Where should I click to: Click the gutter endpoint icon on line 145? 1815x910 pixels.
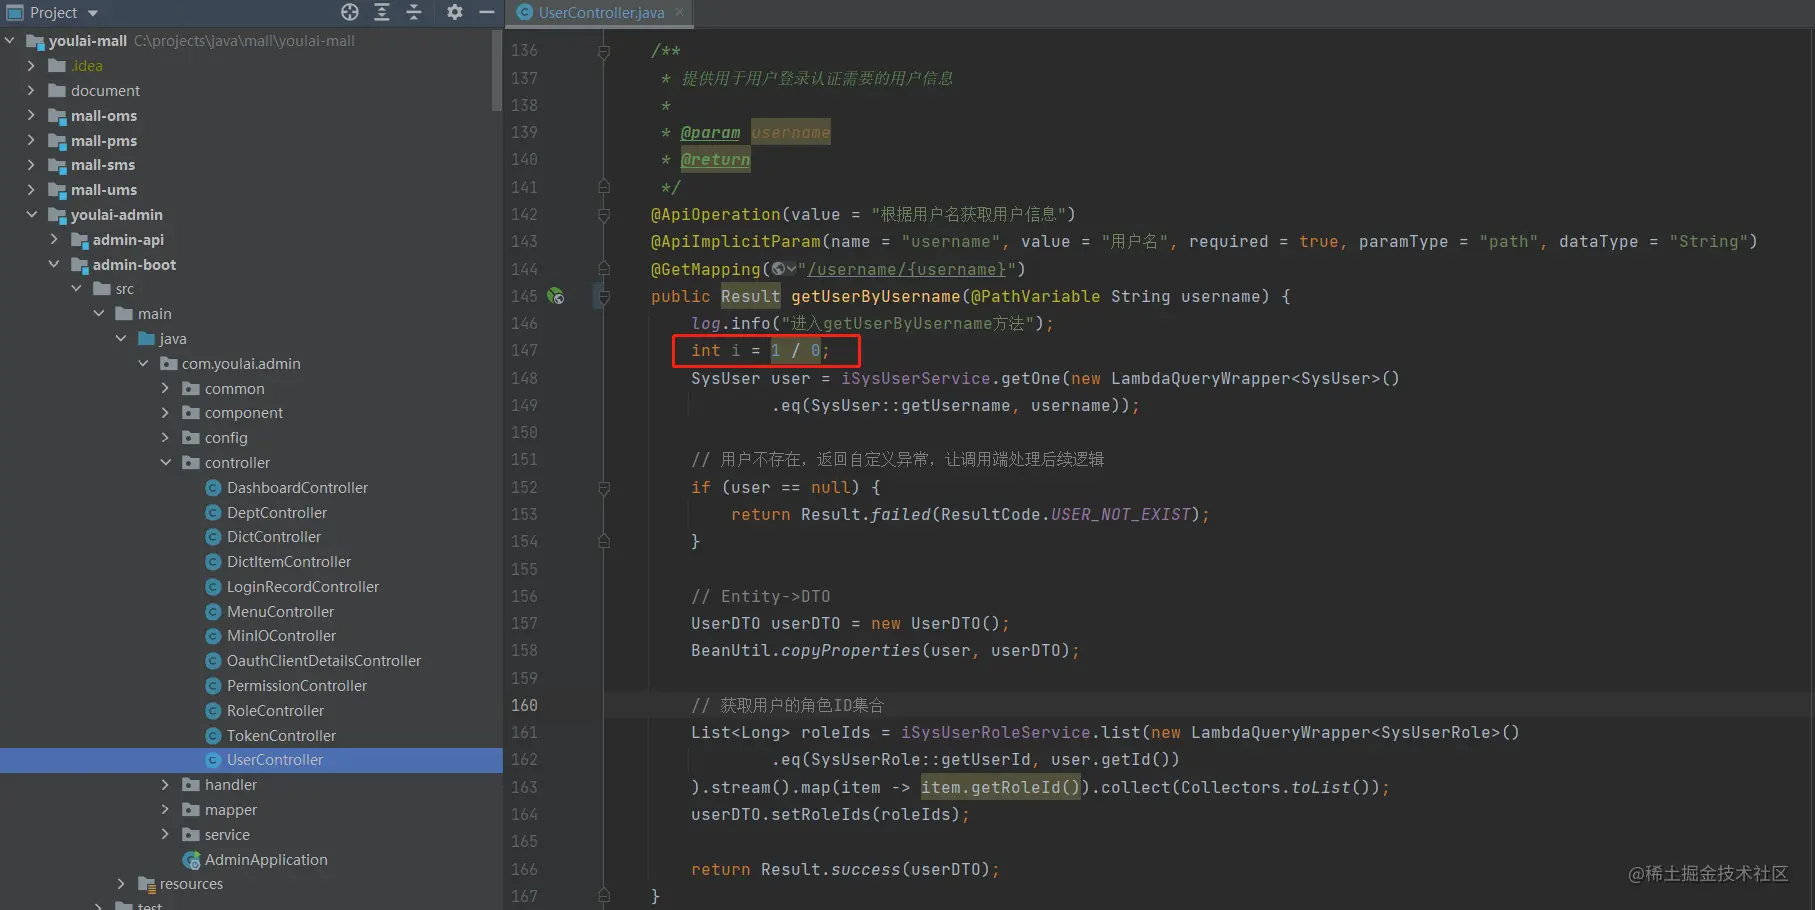pyautogui.click(x=556, y=296)
